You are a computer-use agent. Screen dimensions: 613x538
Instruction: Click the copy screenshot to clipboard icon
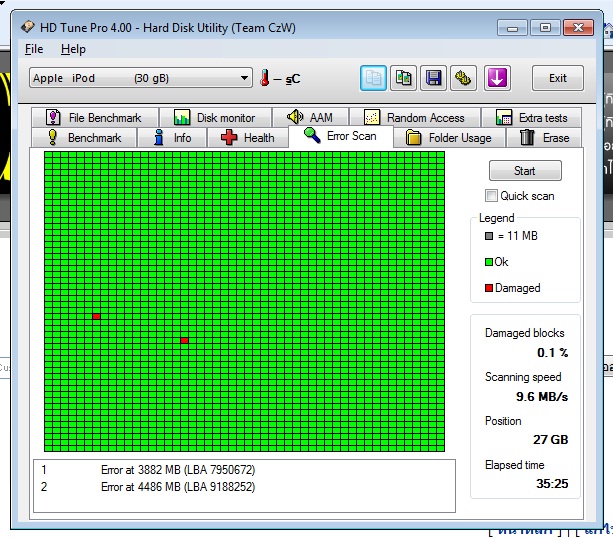[403, 78]
